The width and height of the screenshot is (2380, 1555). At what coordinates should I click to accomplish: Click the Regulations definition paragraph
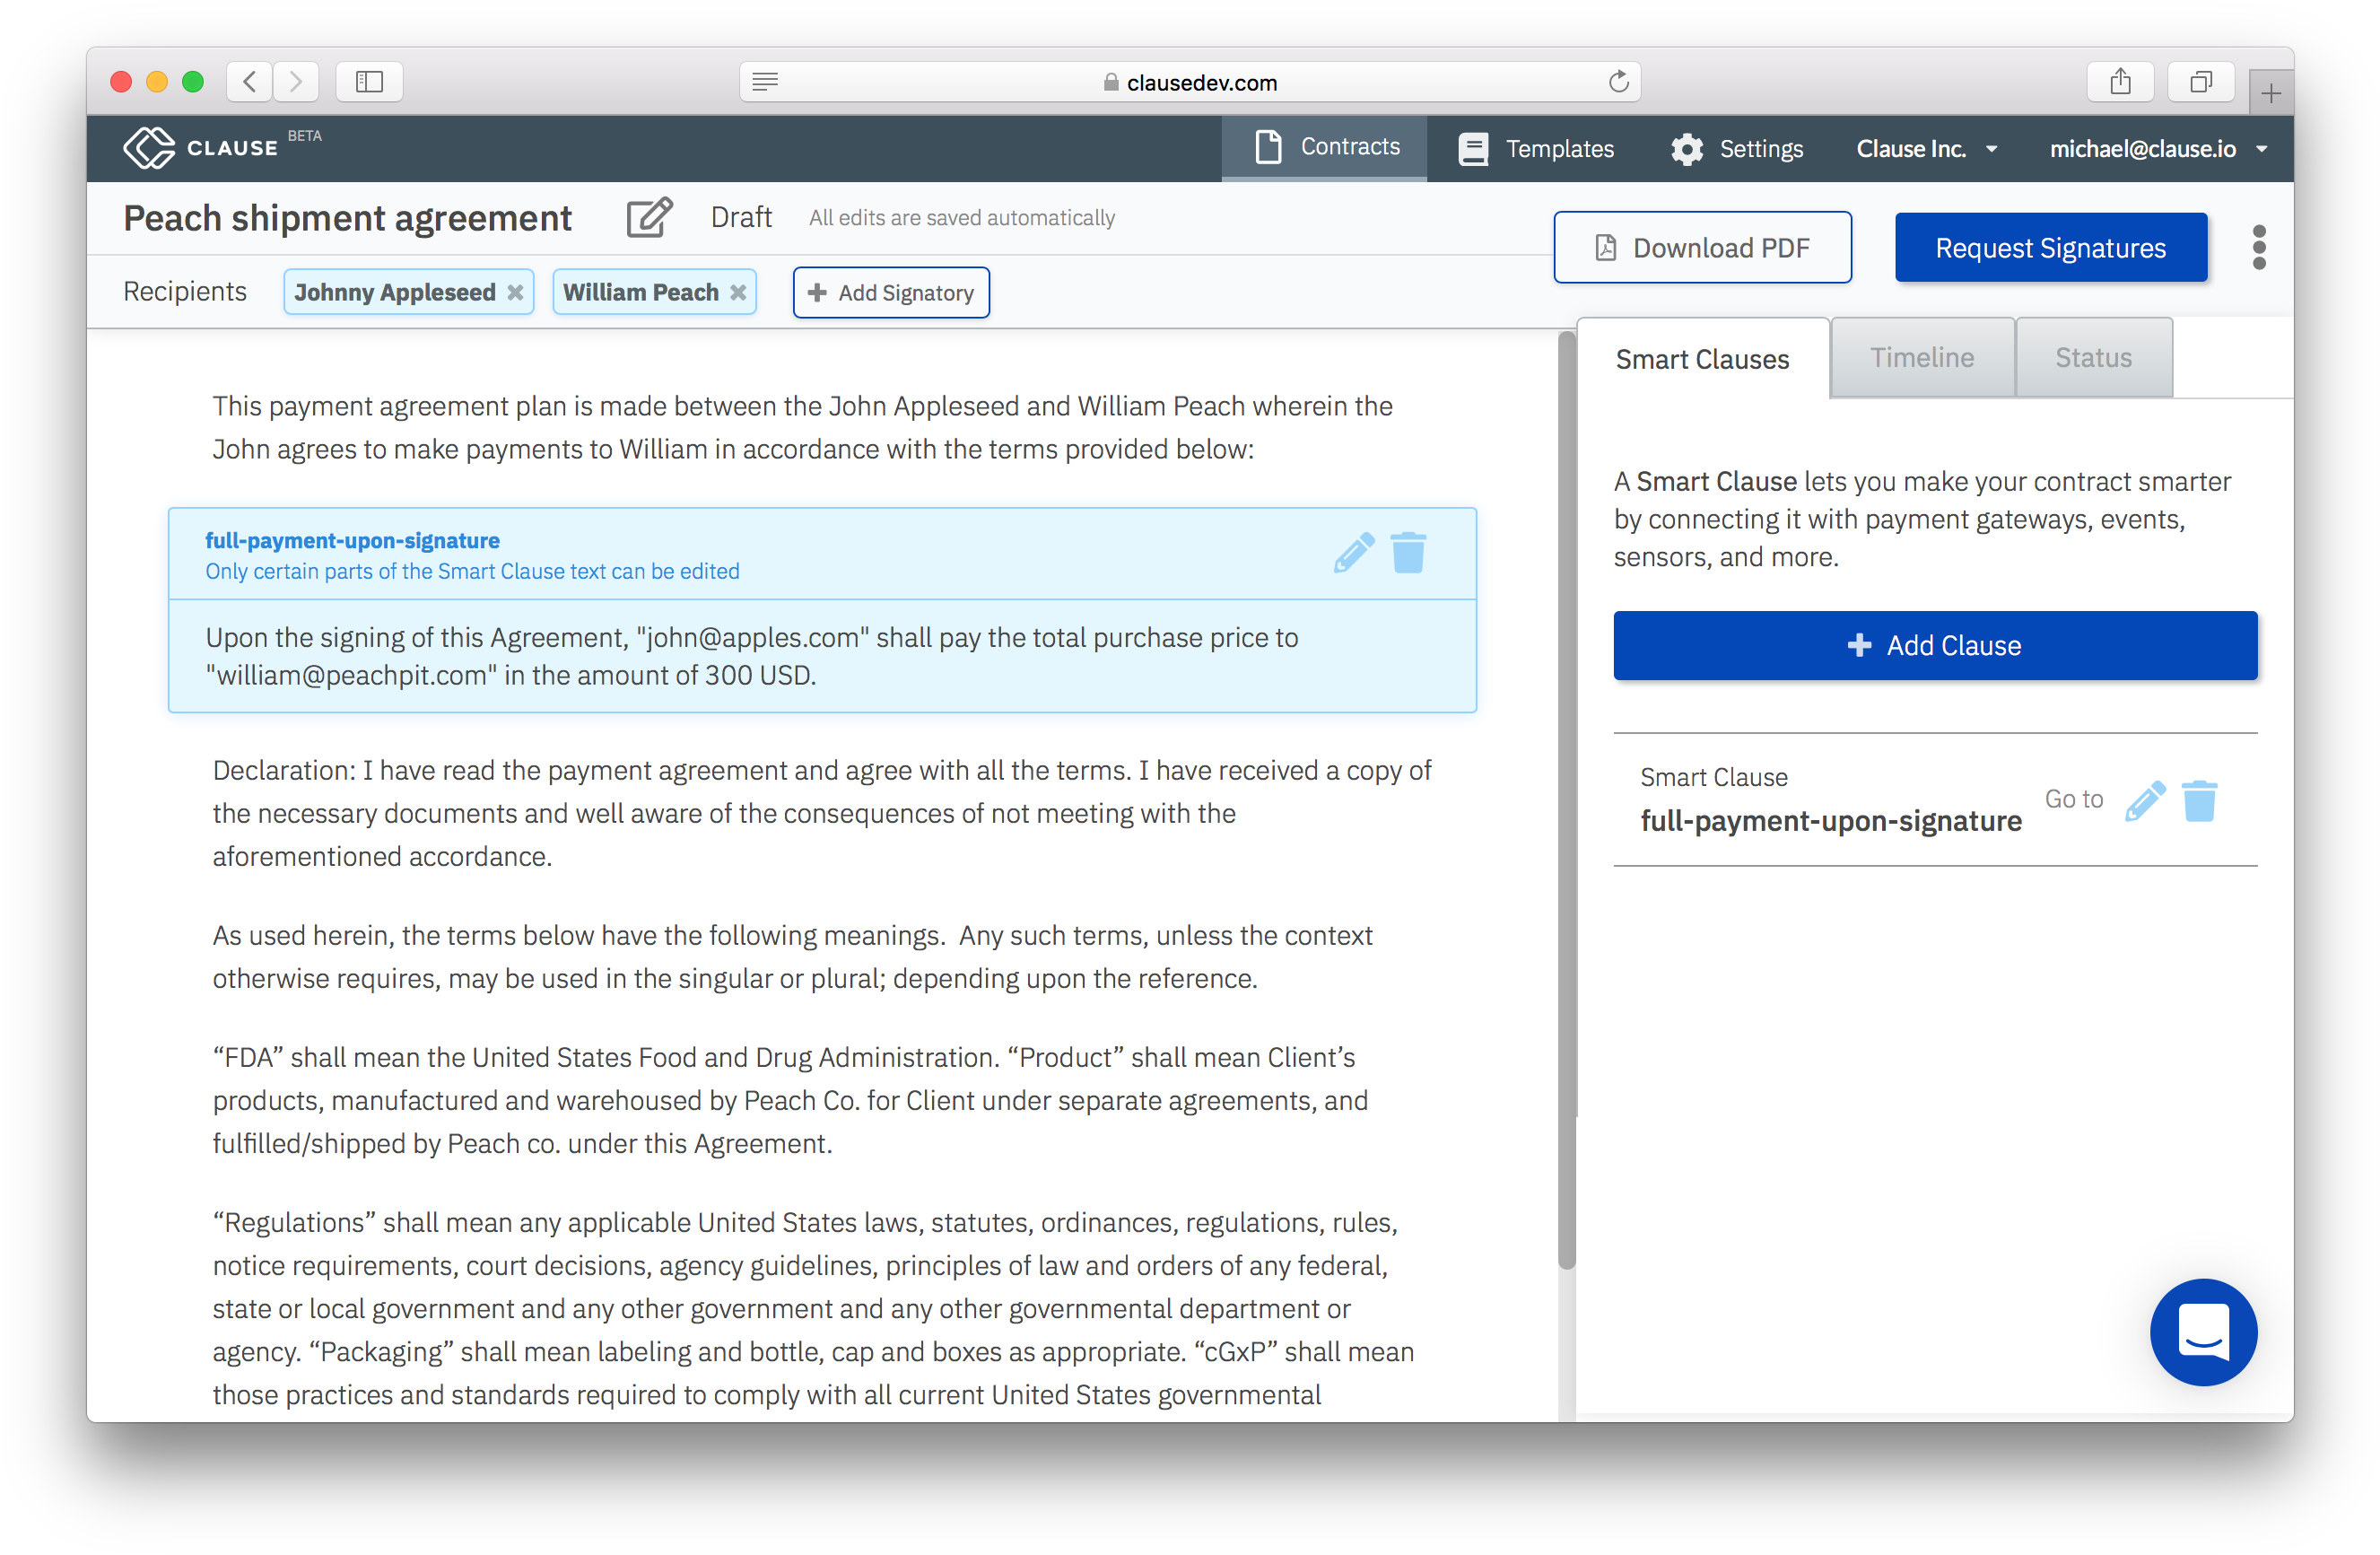coord(813,1308)
